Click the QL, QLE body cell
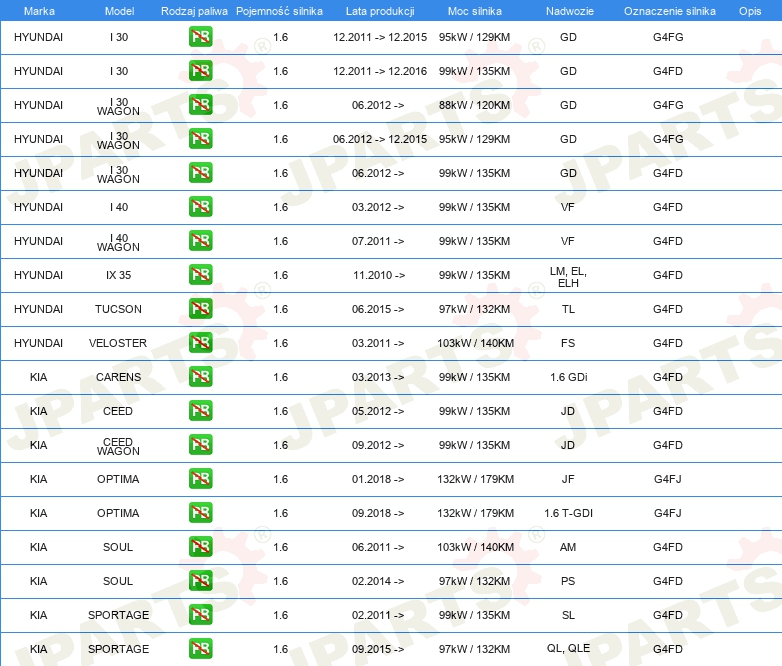The width and height of the screenshot is (782, 666). (x=568, y=648)
